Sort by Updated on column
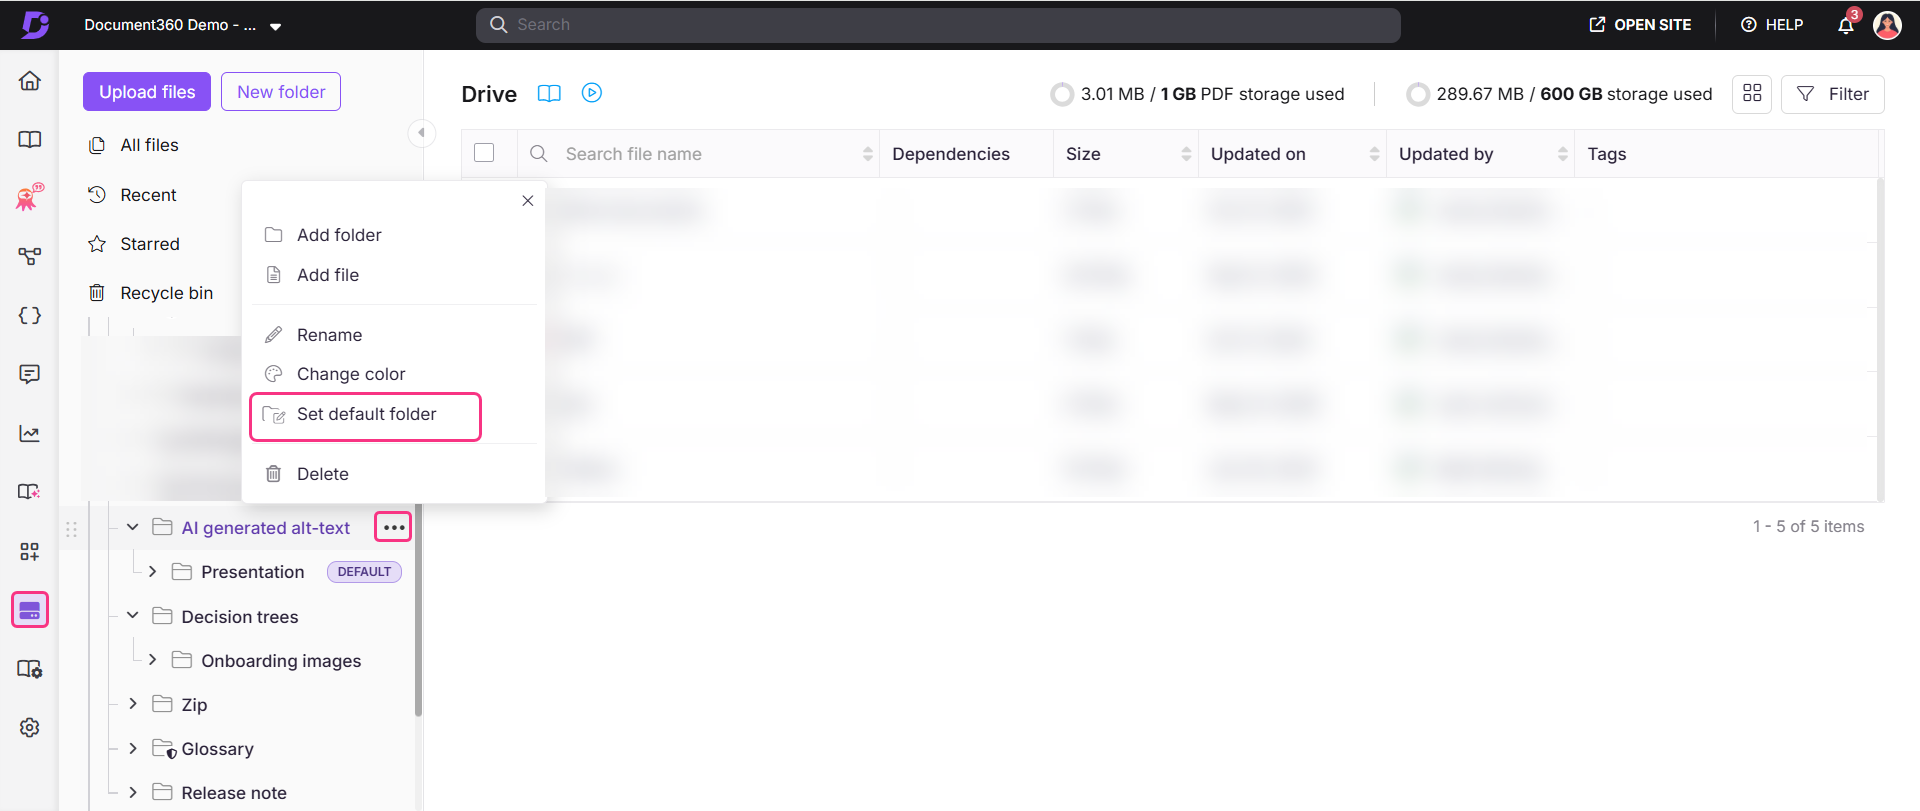Viewport: 1920px width, 811px height. (1374, 154)
